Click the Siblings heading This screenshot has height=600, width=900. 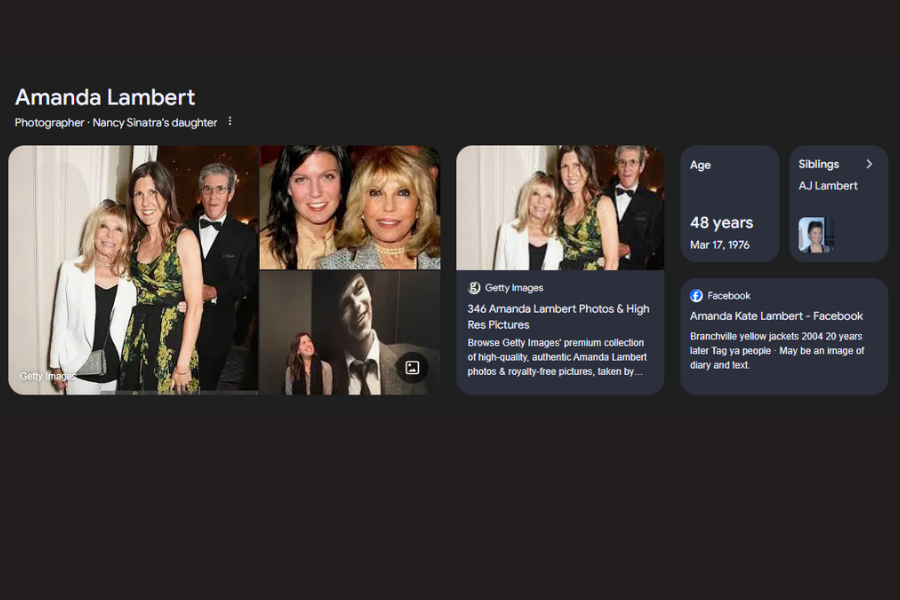coord(818,164)
